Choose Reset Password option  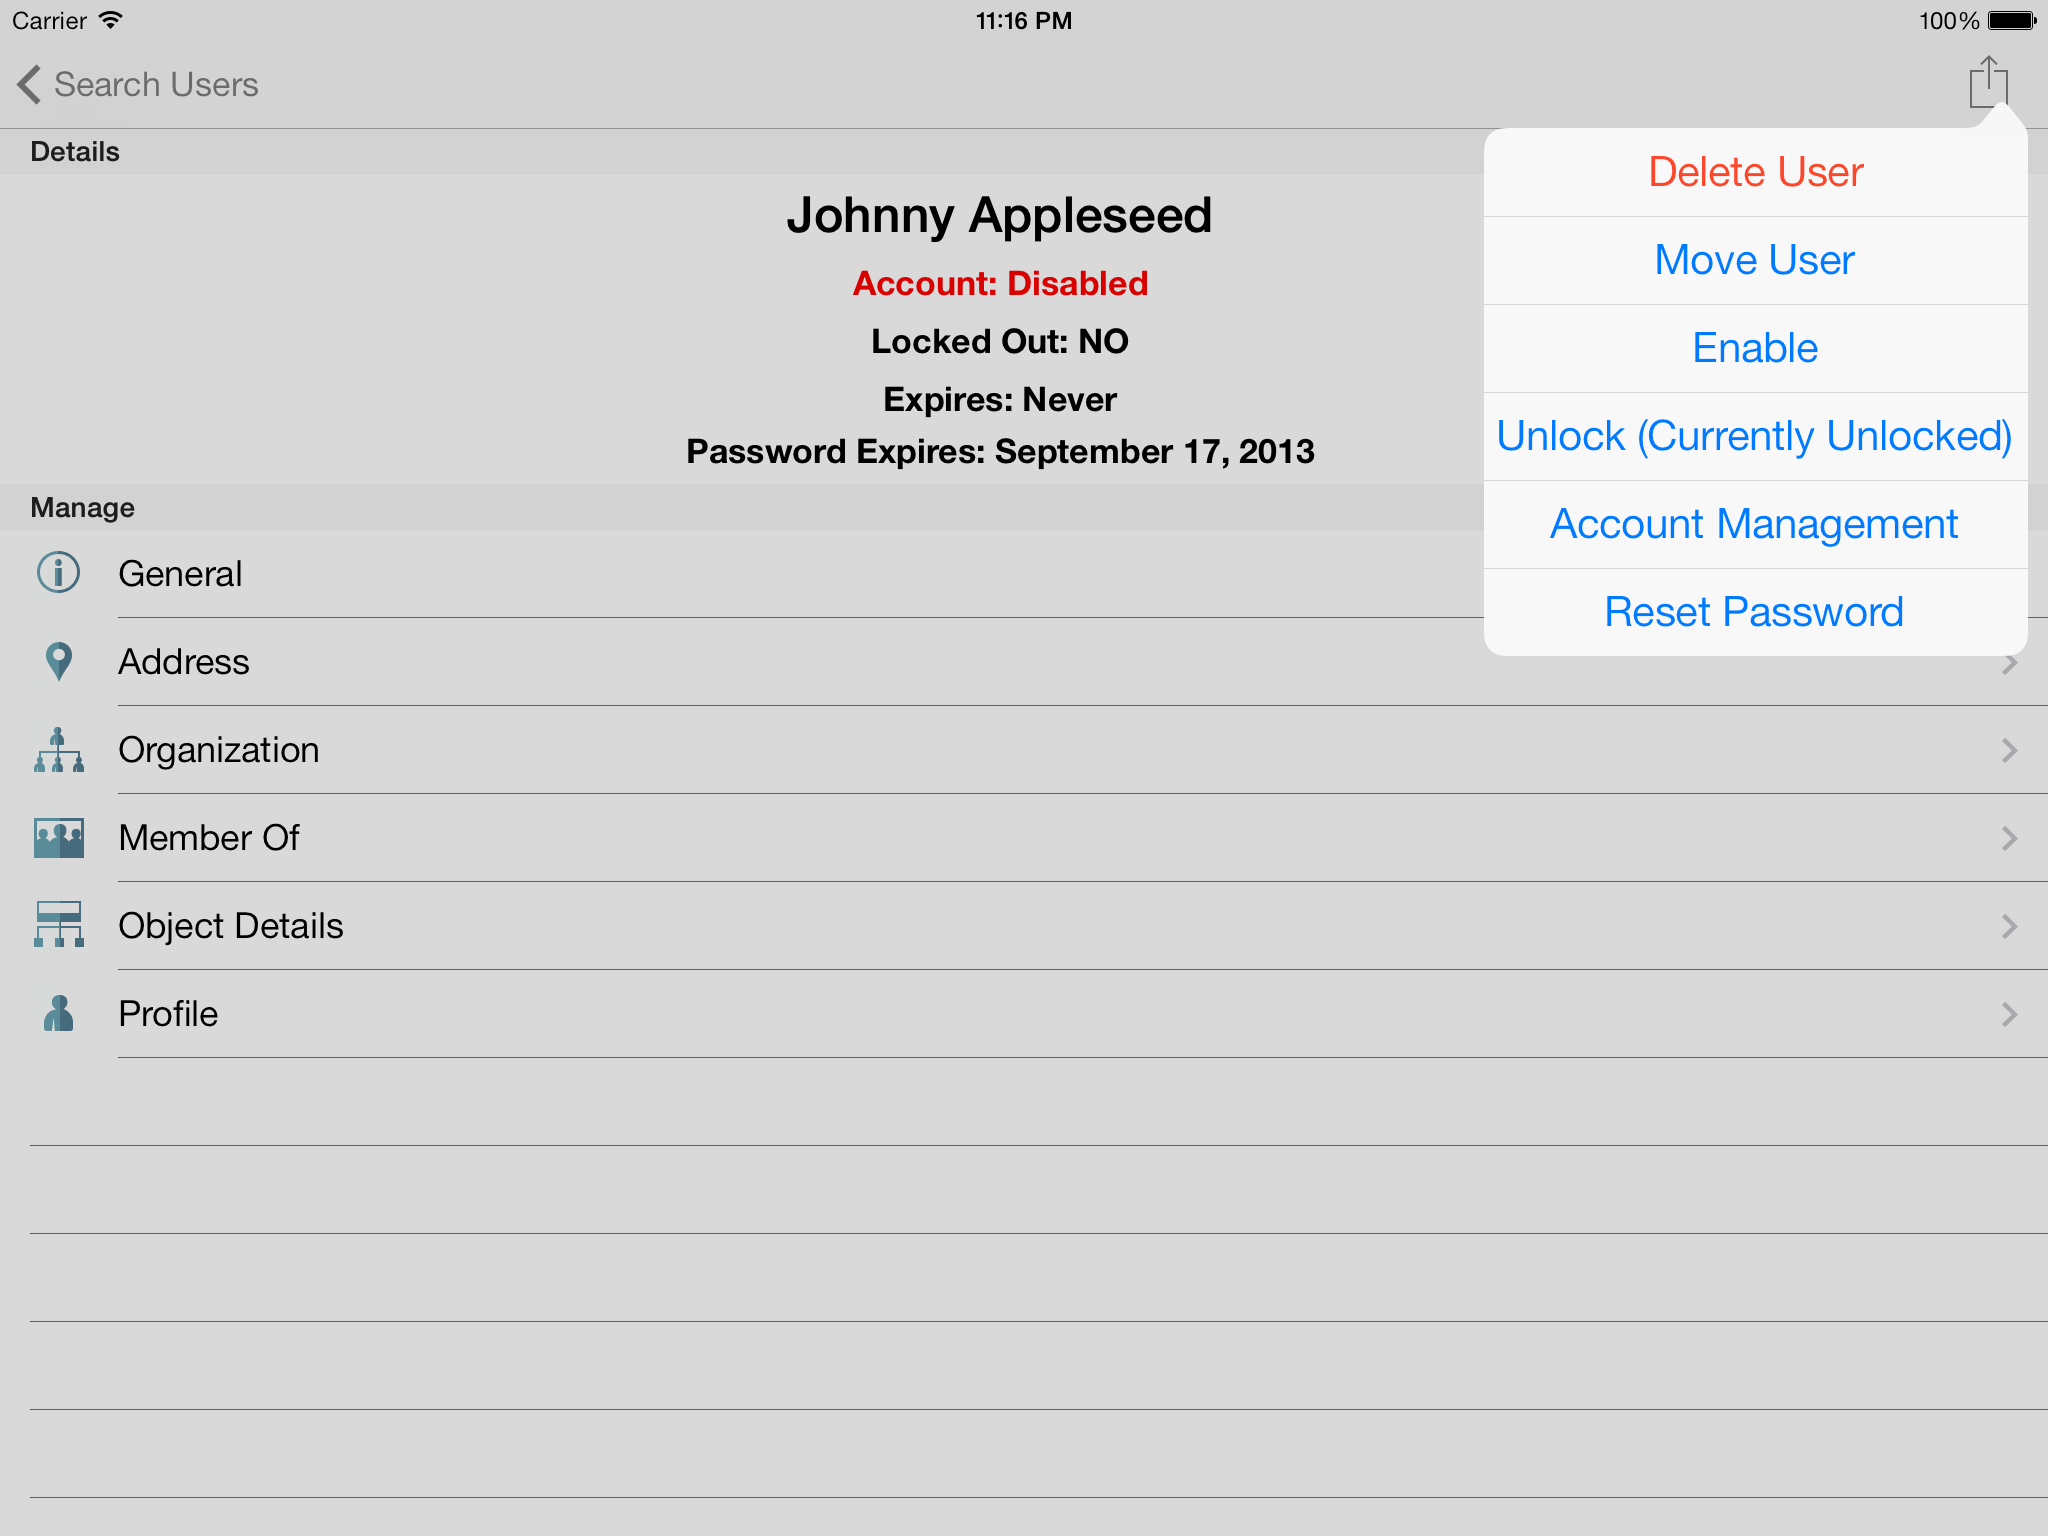click(1755, 612)
